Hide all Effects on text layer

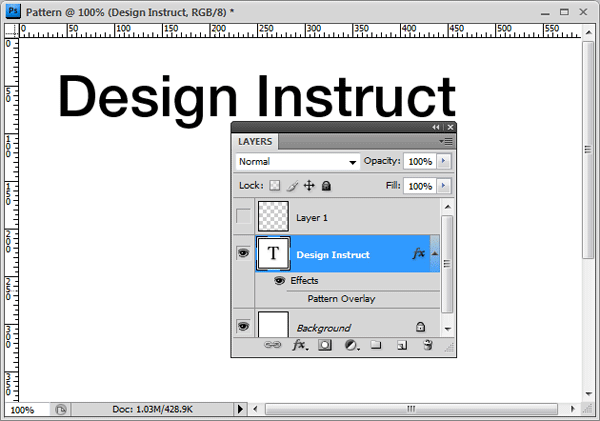(279, 281)
